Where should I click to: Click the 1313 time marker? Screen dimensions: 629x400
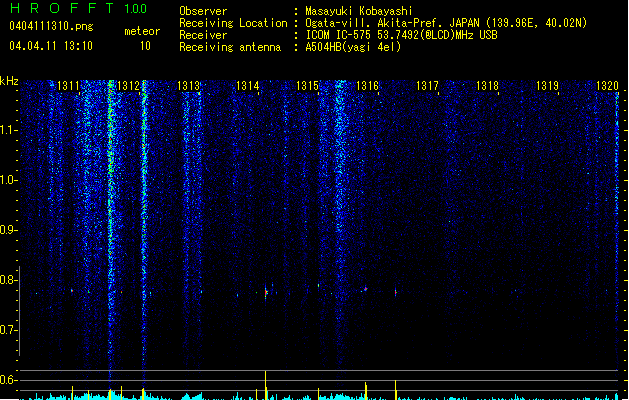[189, 86]
